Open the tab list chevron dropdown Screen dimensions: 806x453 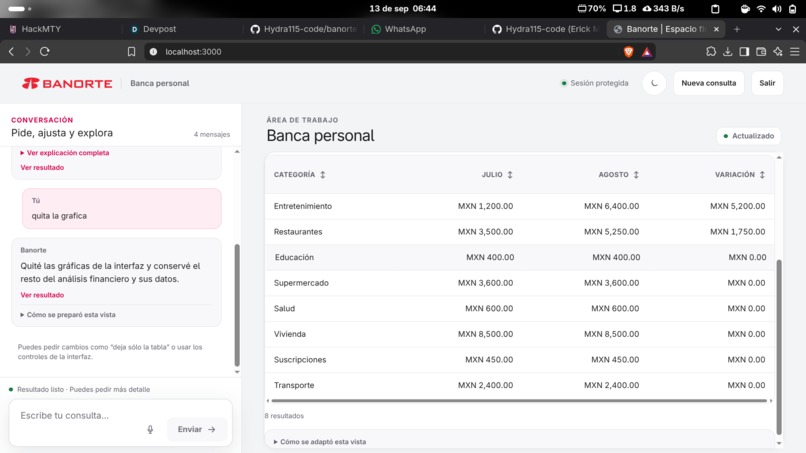778,29
